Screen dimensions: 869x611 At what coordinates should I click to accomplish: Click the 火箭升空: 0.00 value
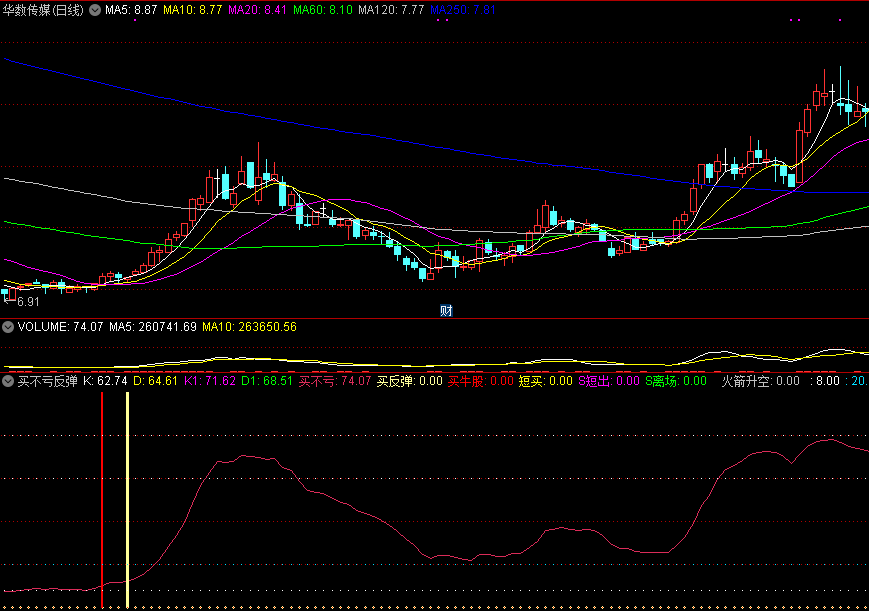click(x=760, y=381)
